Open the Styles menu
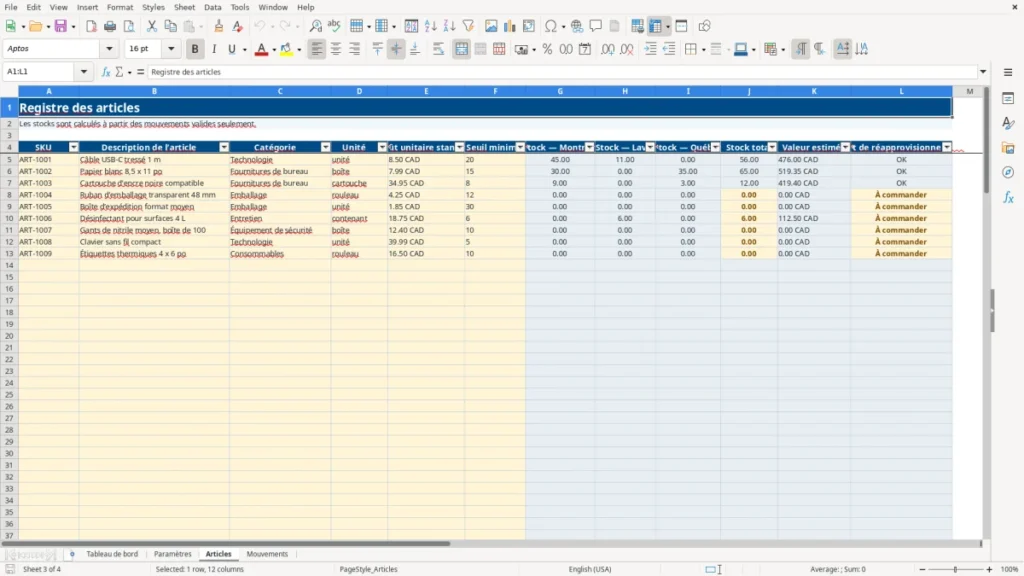1024x576 pixels. coord(153,7)
